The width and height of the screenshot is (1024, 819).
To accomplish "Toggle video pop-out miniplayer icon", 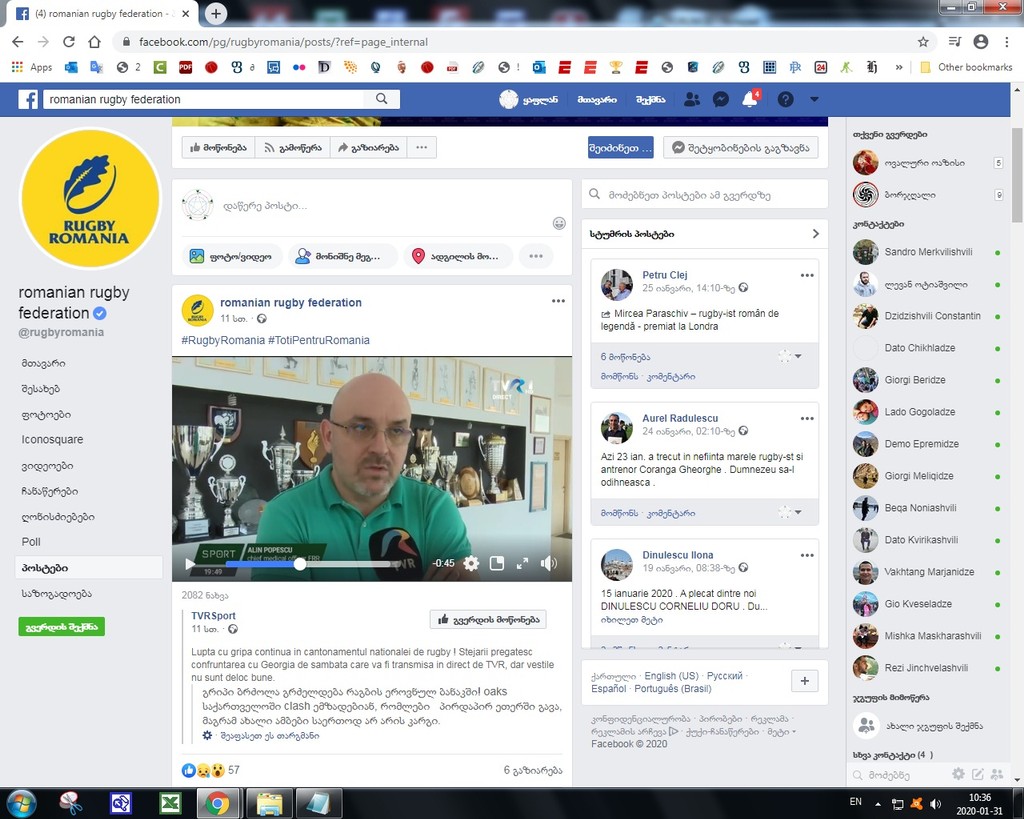I will coord(496,563).
